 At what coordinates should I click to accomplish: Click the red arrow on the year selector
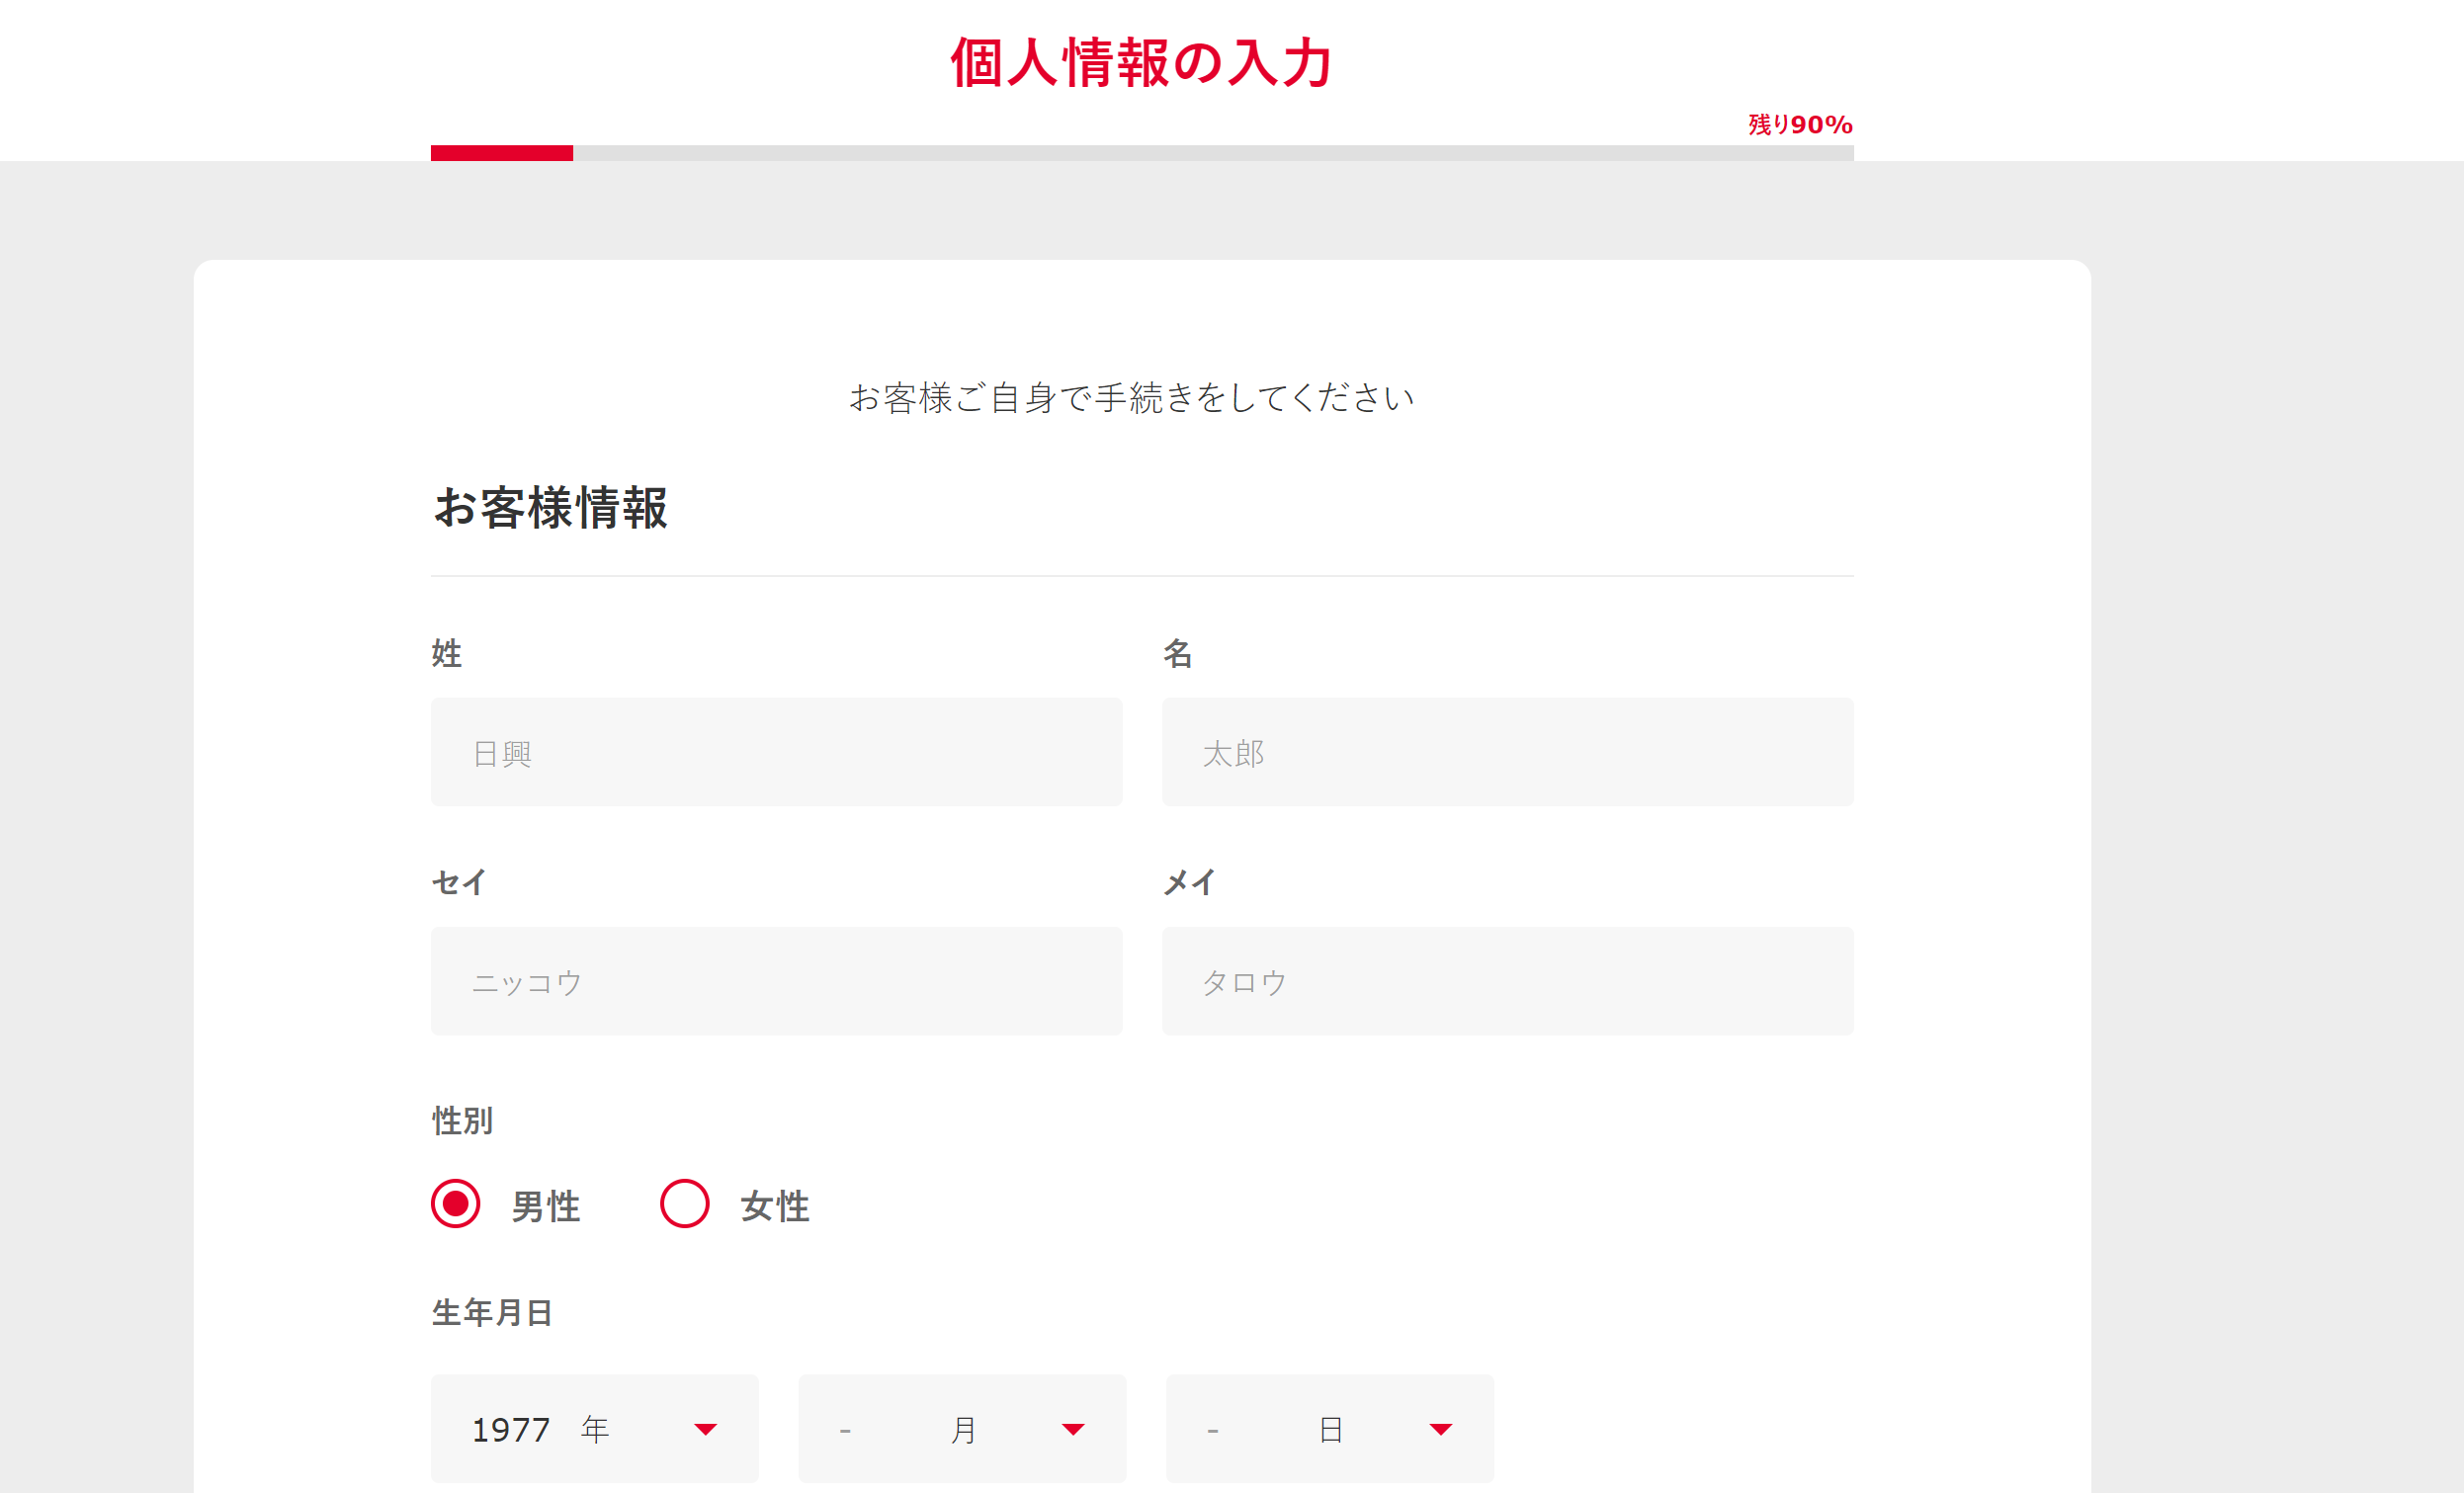pos(706,1430)
